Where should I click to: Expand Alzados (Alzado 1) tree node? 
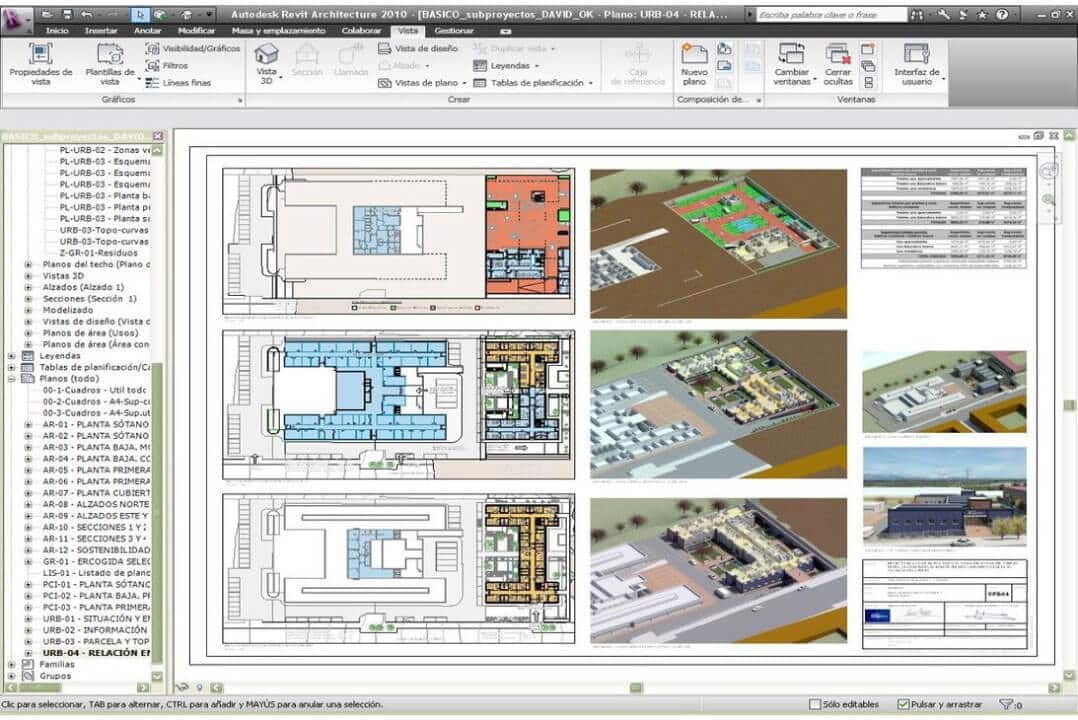pos(28,287)
